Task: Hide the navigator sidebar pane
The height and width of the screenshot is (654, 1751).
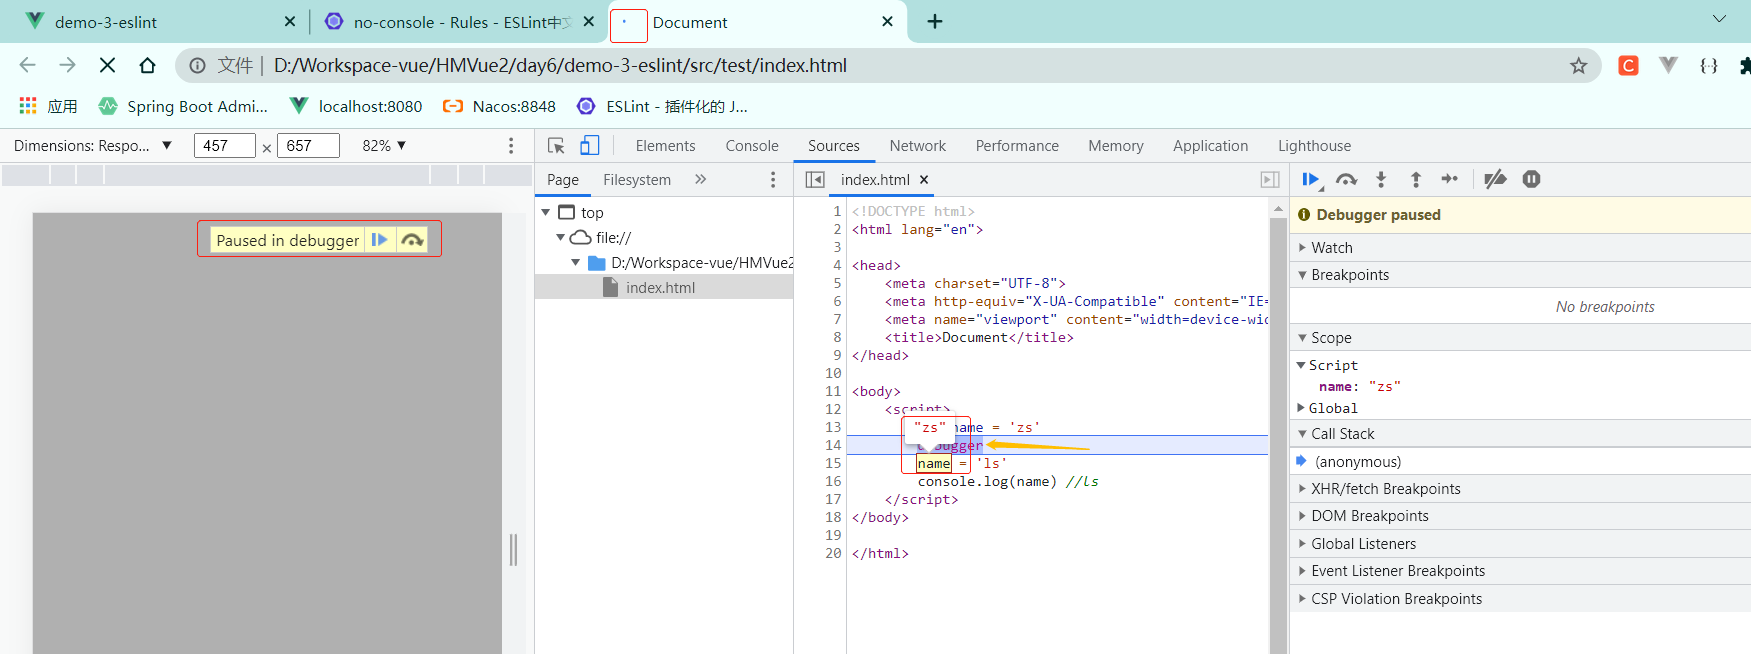Action: click(815, 180)
